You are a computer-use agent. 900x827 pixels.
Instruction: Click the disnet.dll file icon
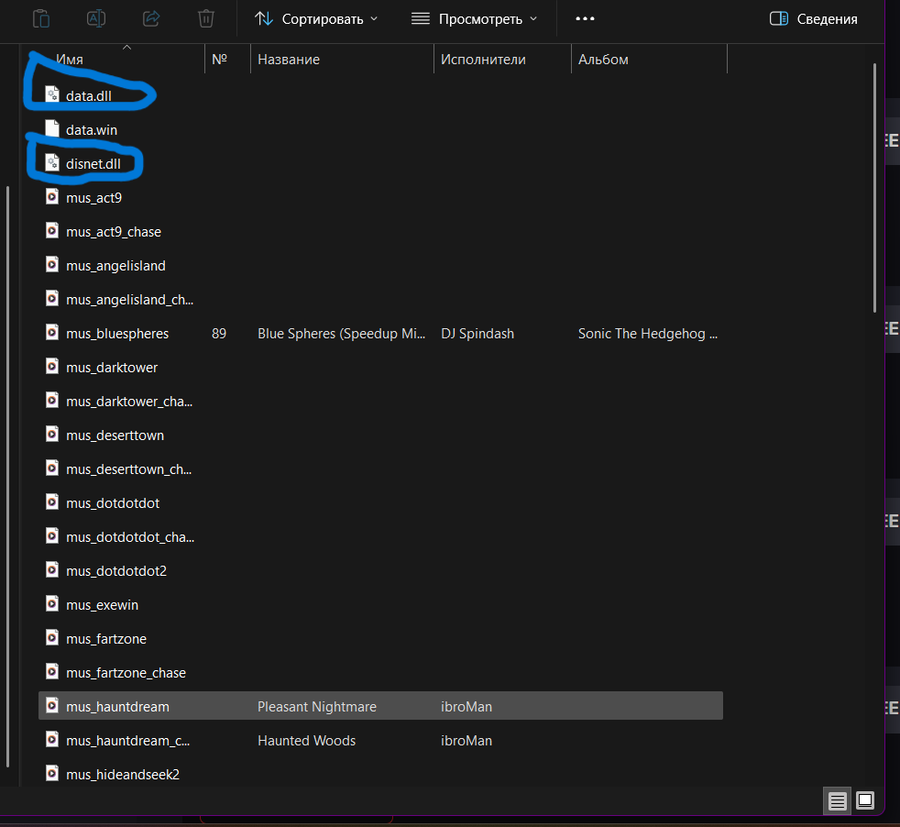[53, 163]
